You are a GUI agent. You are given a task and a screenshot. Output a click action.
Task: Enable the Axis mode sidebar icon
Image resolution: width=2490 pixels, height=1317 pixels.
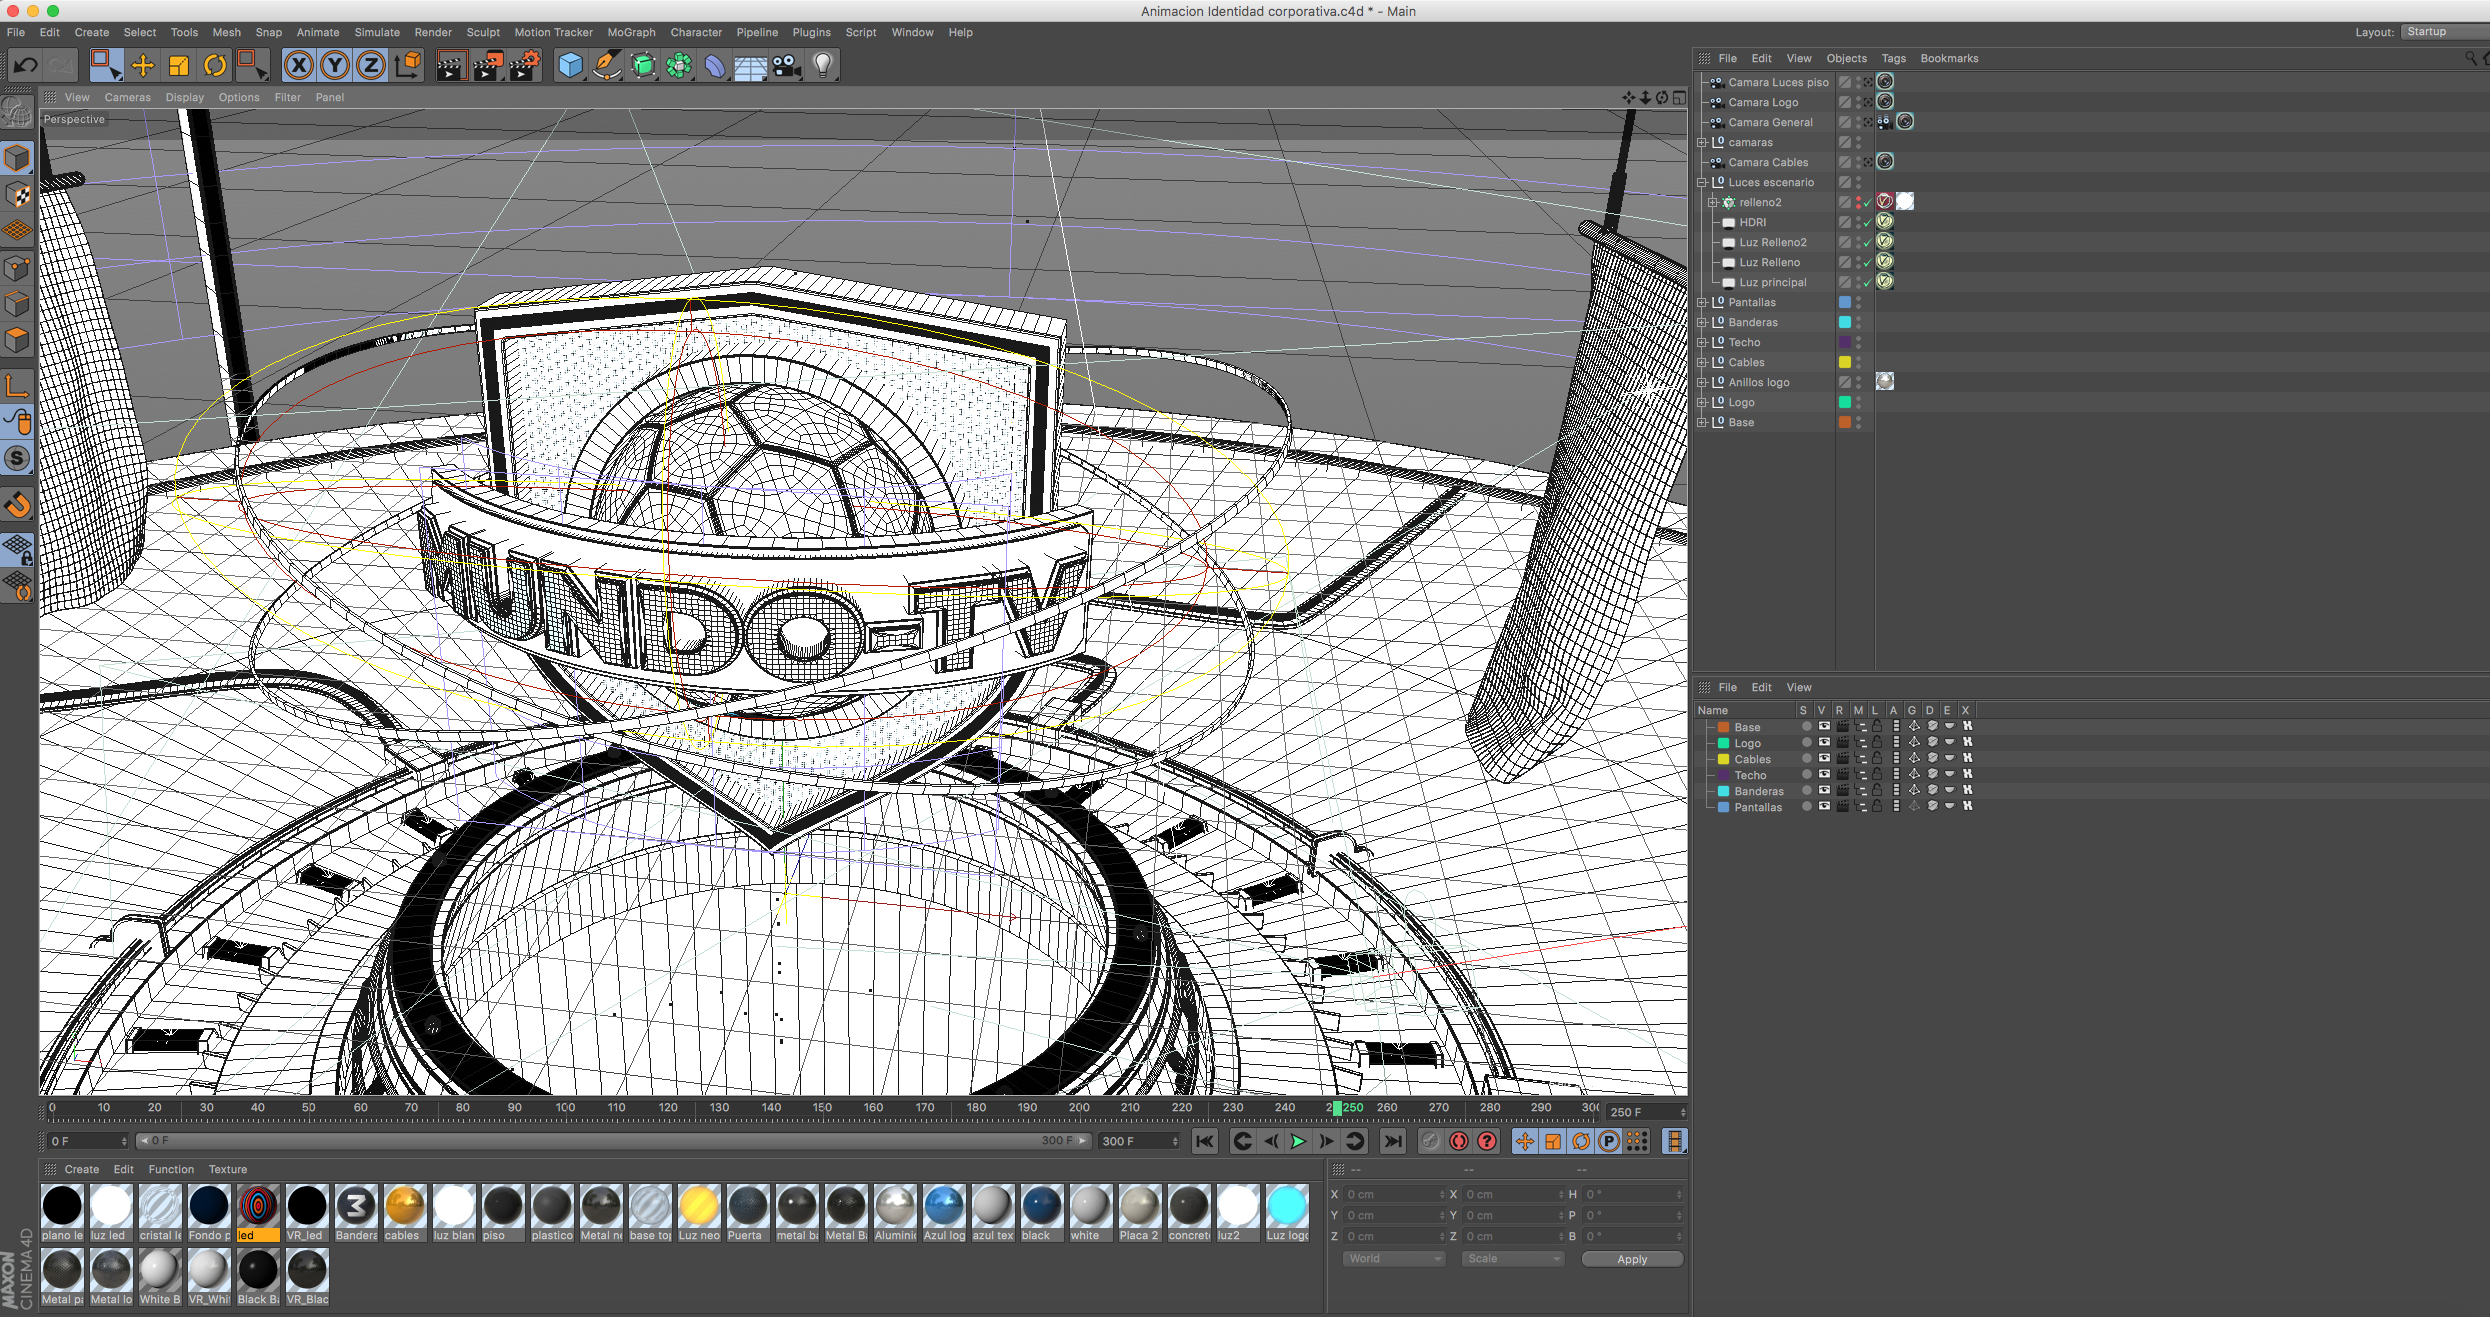pos(18,386)
